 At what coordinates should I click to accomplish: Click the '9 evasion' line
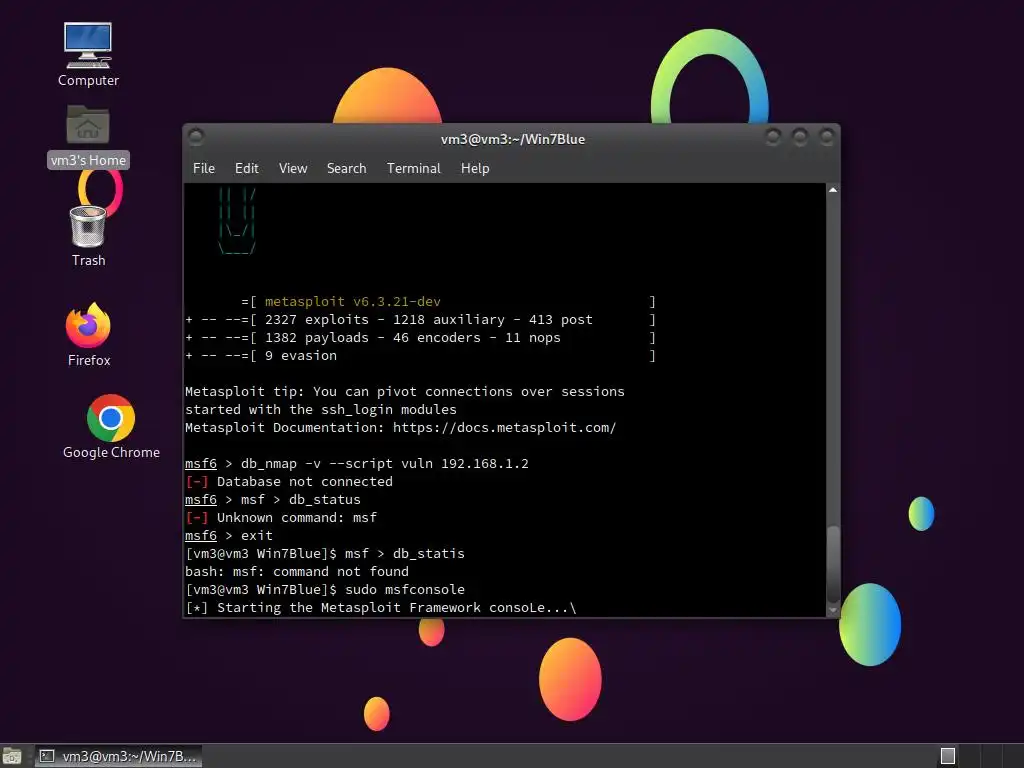pos(420,356)
